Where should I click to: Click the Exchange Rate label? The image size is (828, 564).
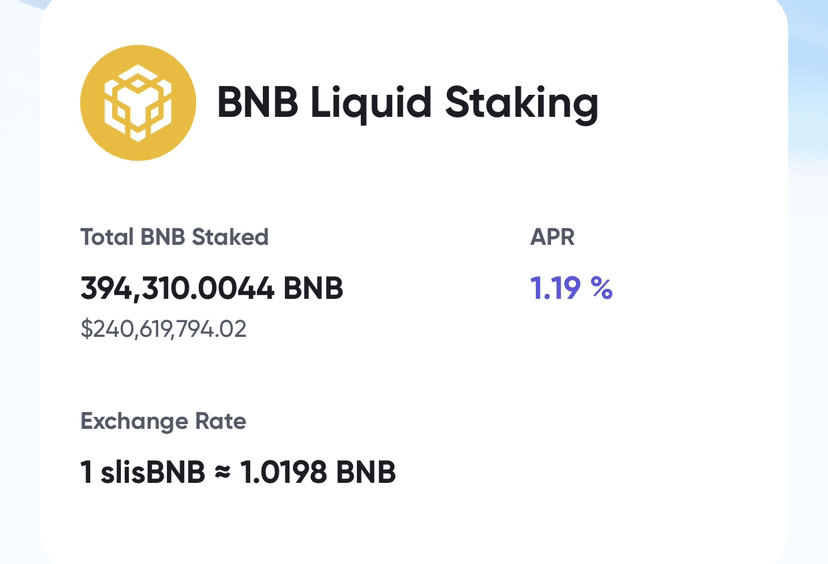163,421
